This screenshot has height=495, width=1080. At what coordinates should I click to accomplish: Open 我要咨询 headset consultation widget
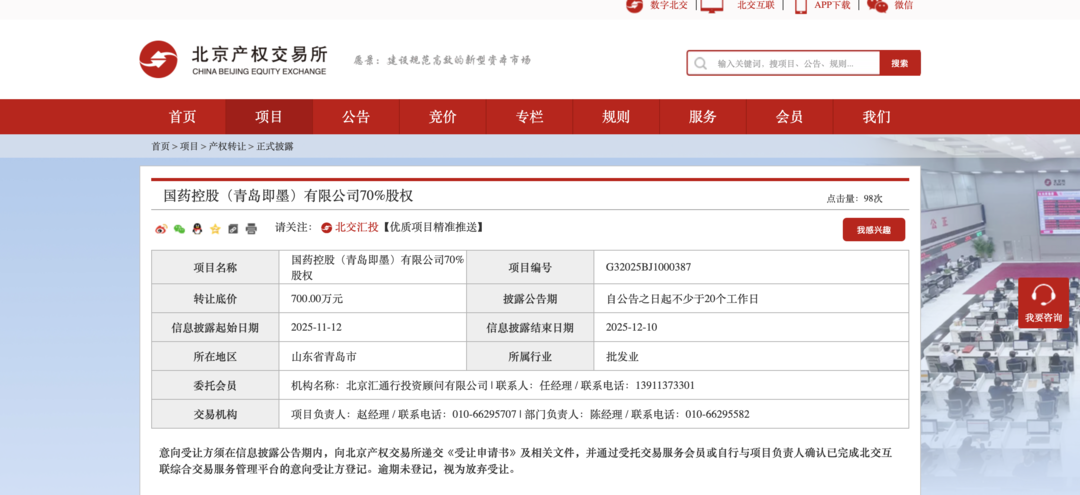(1043, 302)
